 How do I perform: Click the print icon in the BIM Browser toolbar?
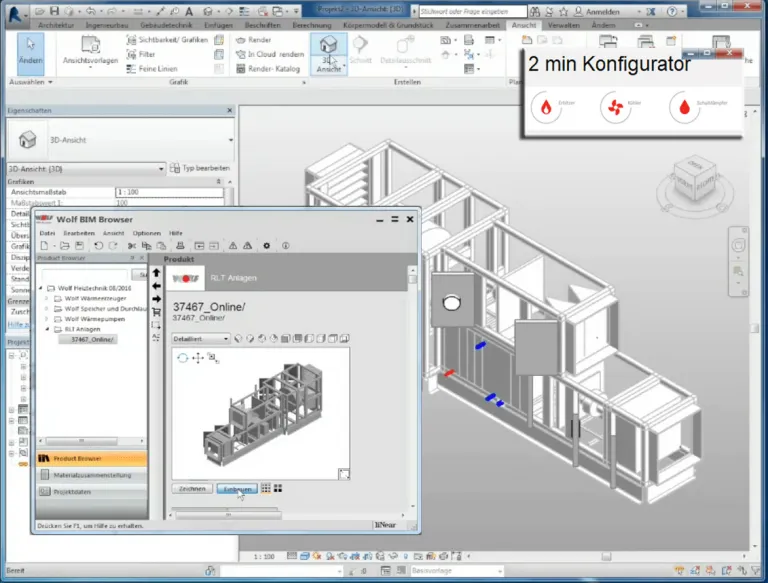[x=180, y=246]
